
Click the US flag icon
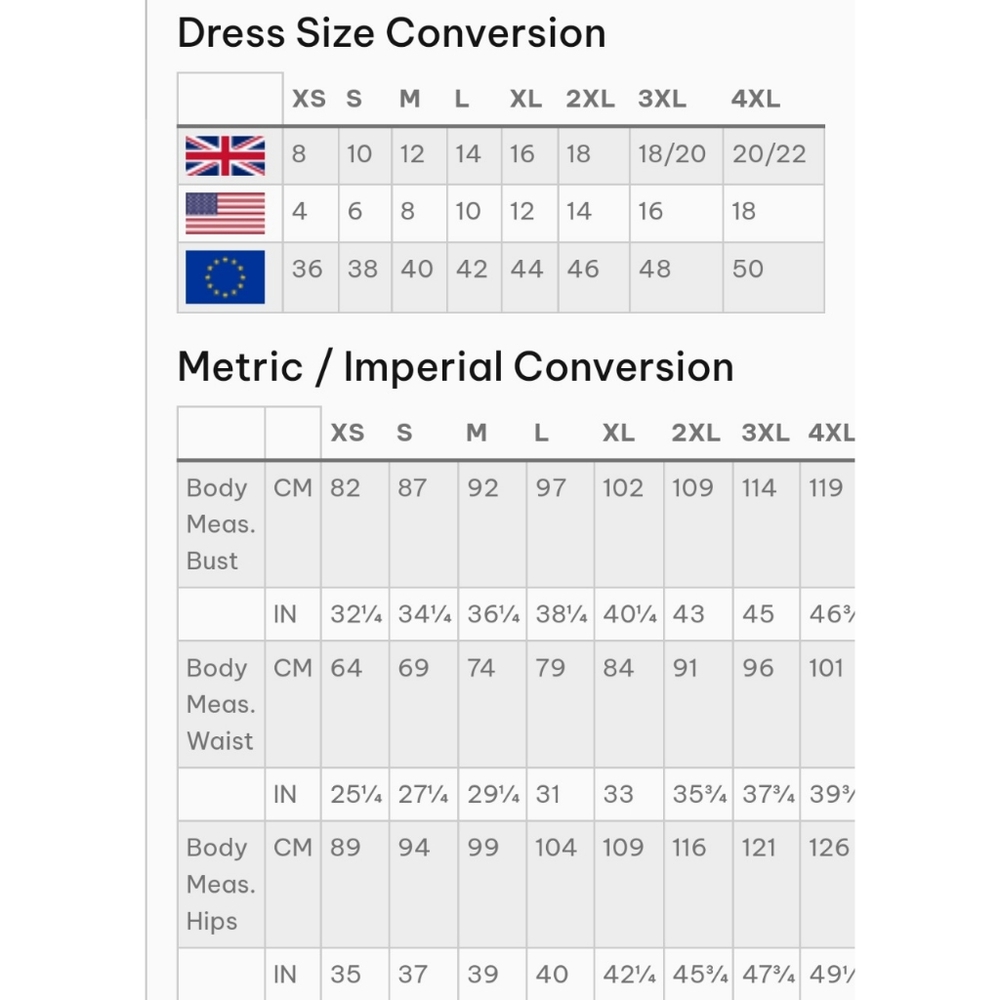coord(225,213)
